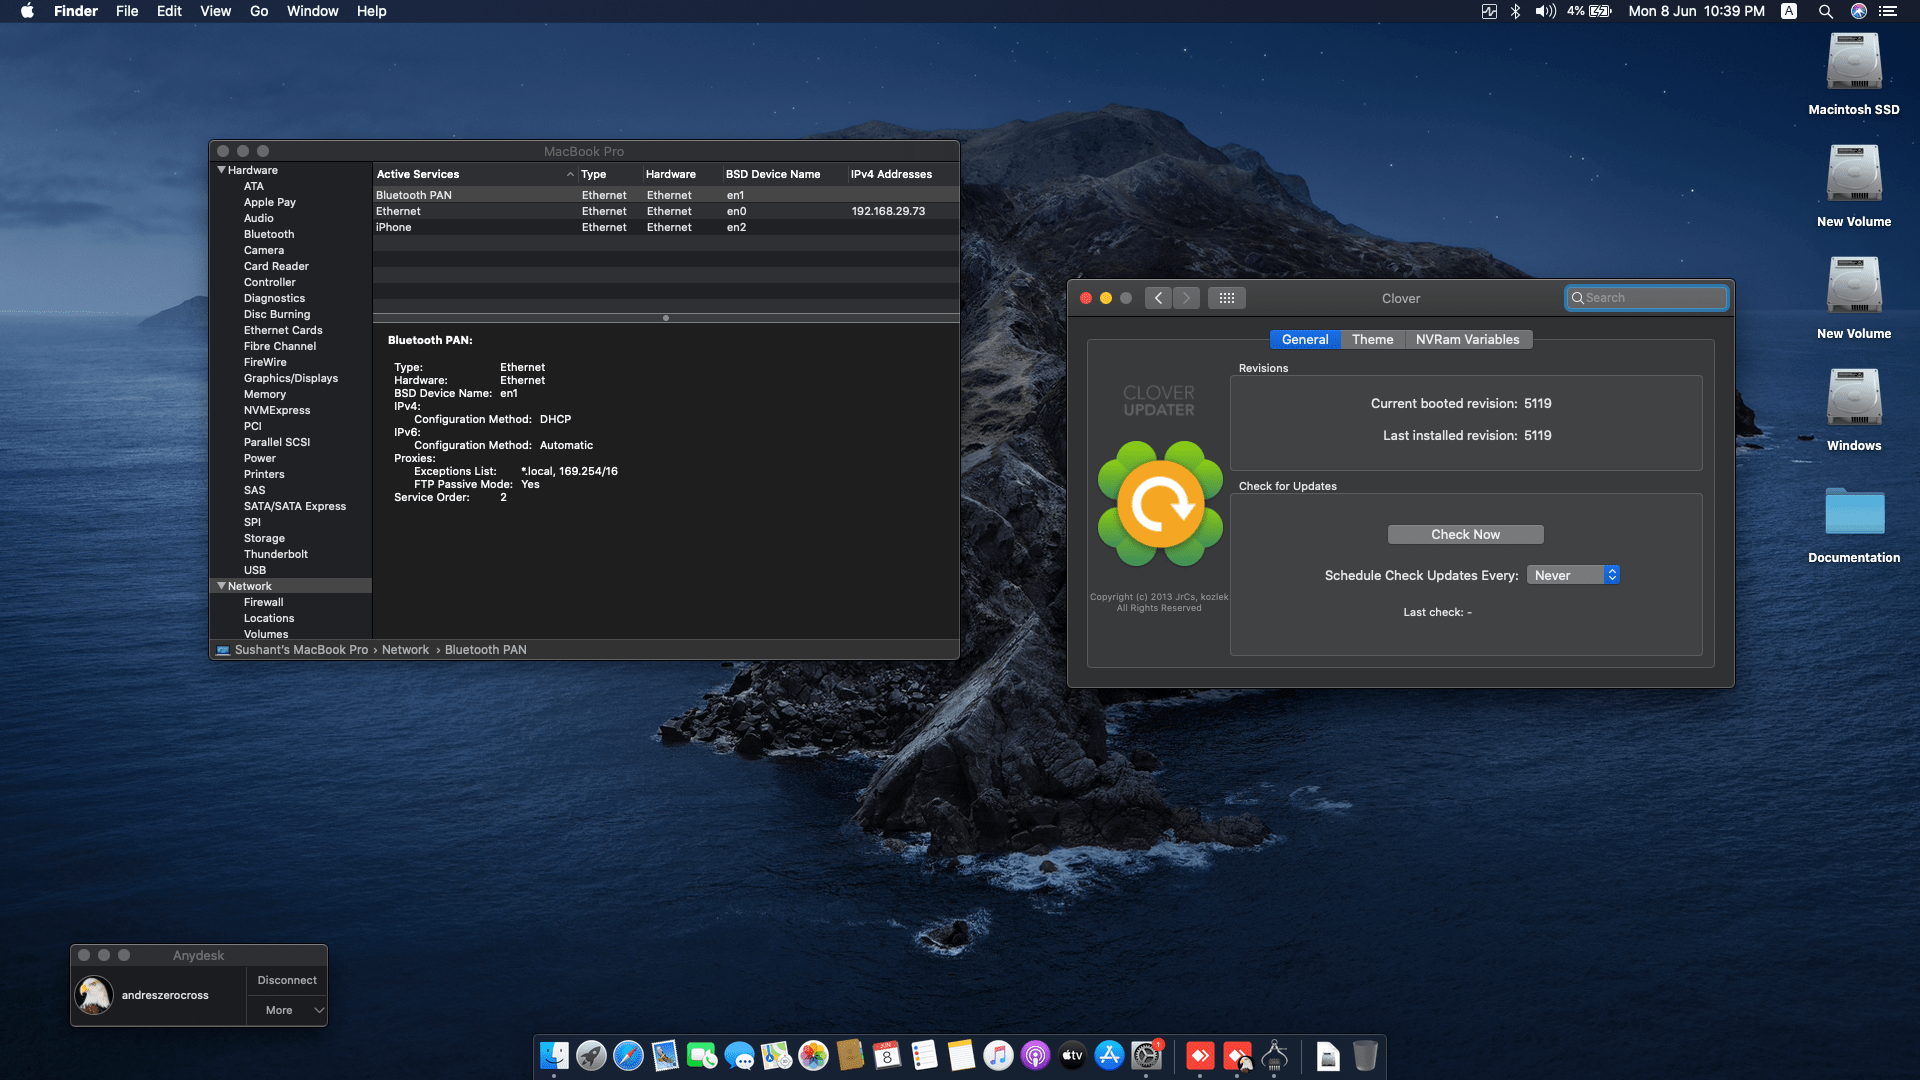The image size is (1920, 1080).
Task: Open the Window menu
Action: 312,11
